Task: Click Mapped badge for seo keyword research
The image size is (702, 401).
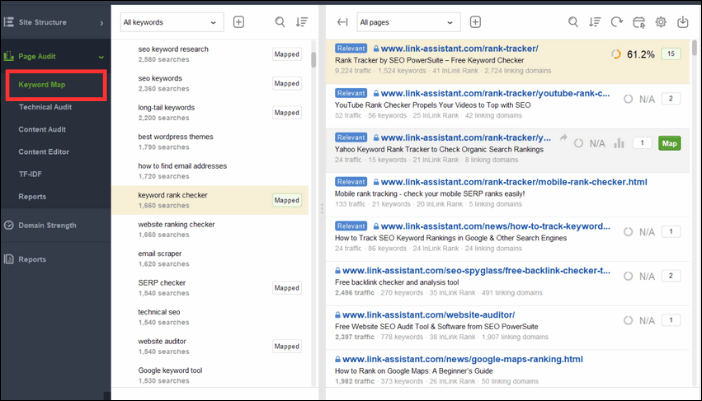Action: (287, 54)
